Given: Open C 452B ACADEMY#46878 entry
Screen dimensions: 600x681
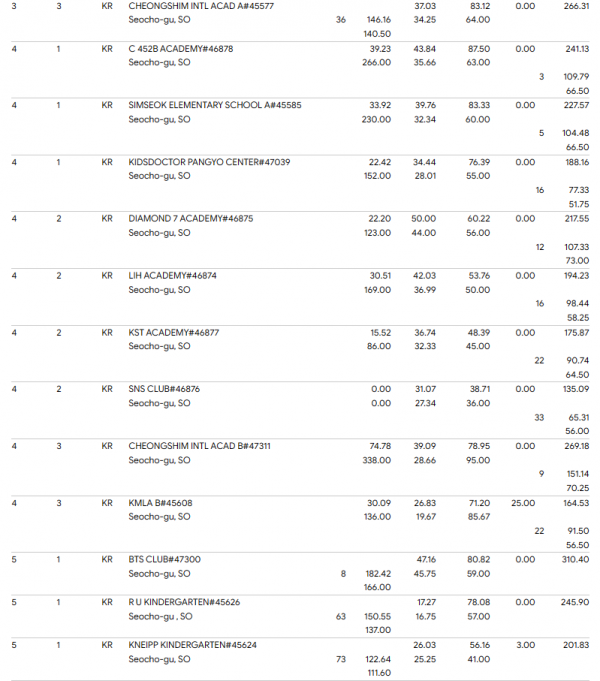Looking at the screenshot, I should (181, 49).
